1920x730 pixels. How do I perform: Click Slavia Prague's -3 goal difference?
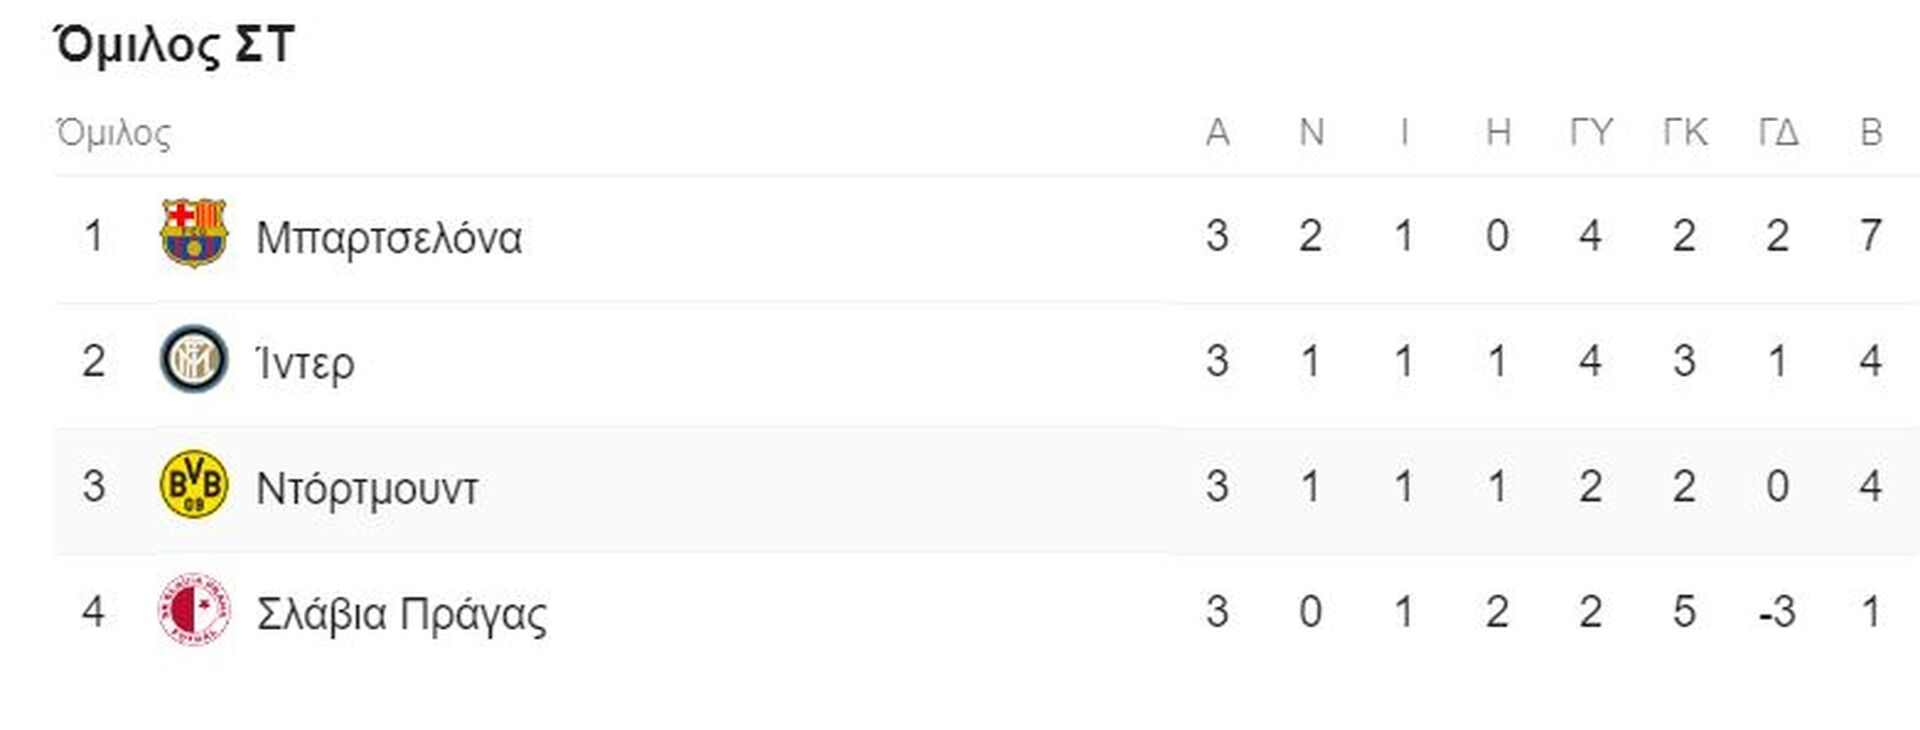[x=1777, y=612]
